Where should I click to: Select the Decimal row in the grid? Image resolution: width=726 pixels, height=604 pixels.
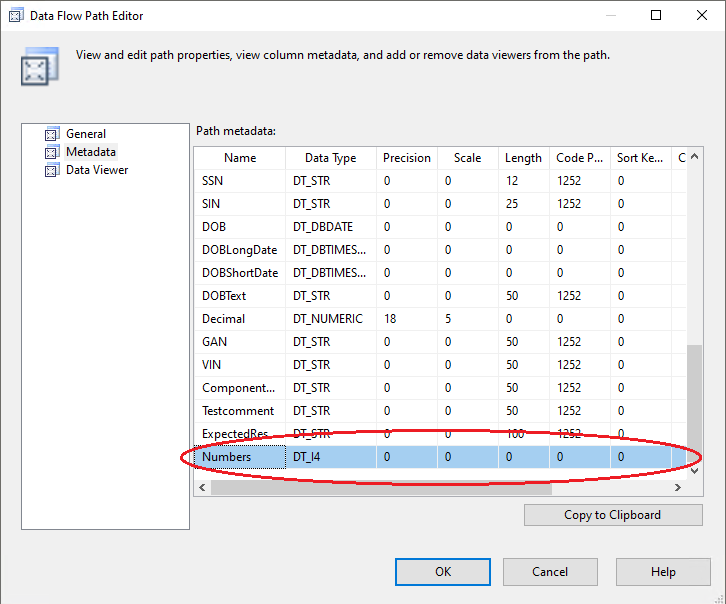click(223, 319)
